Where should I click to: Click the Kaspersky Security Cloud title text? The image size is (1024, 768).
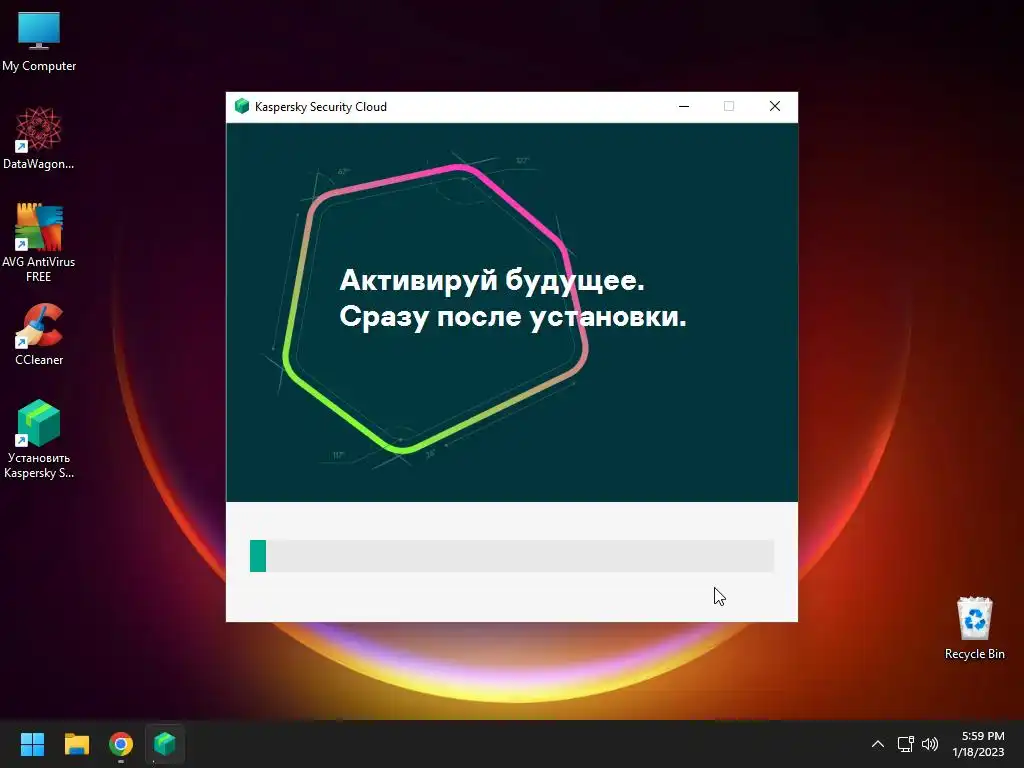point(321,106)
